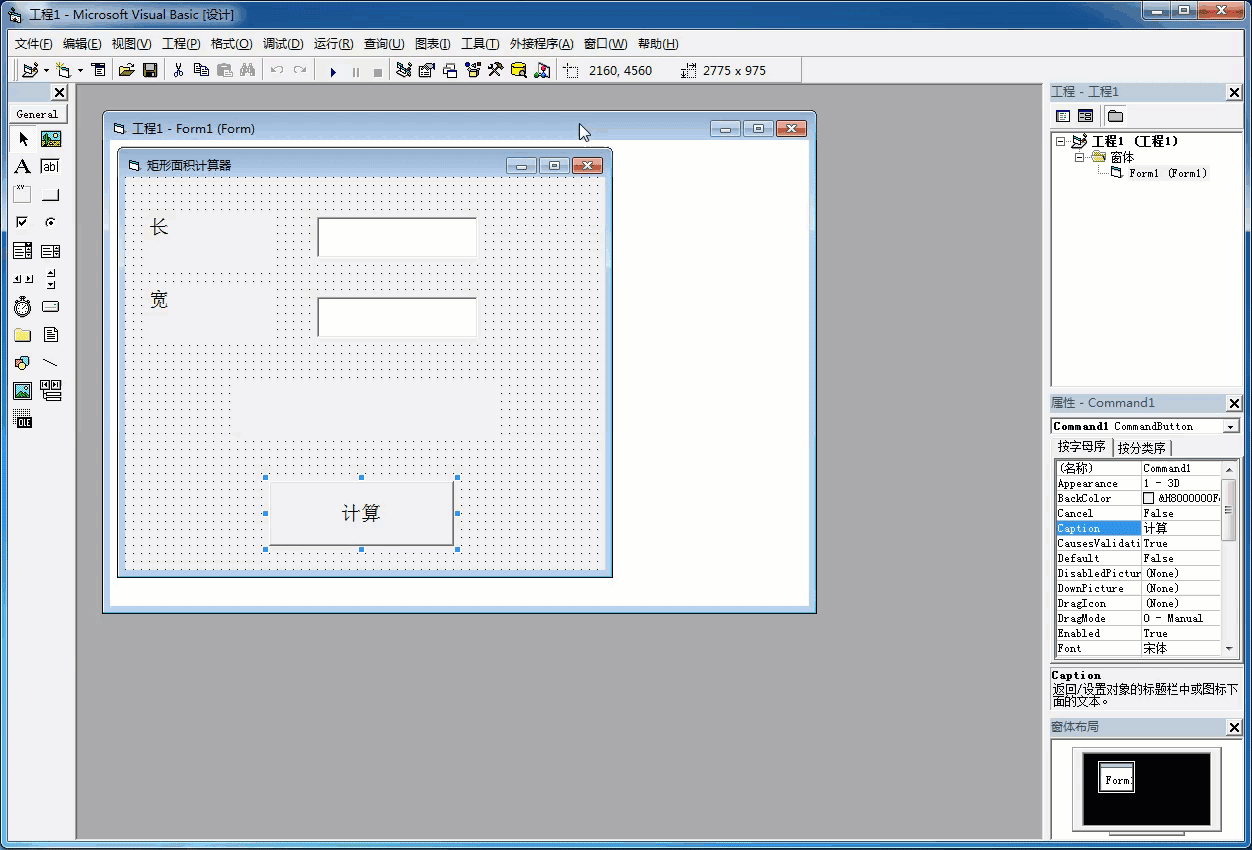Open dropdown arrow beside Add Project icon
The image size is (1252, 850).
pos(46,70)
